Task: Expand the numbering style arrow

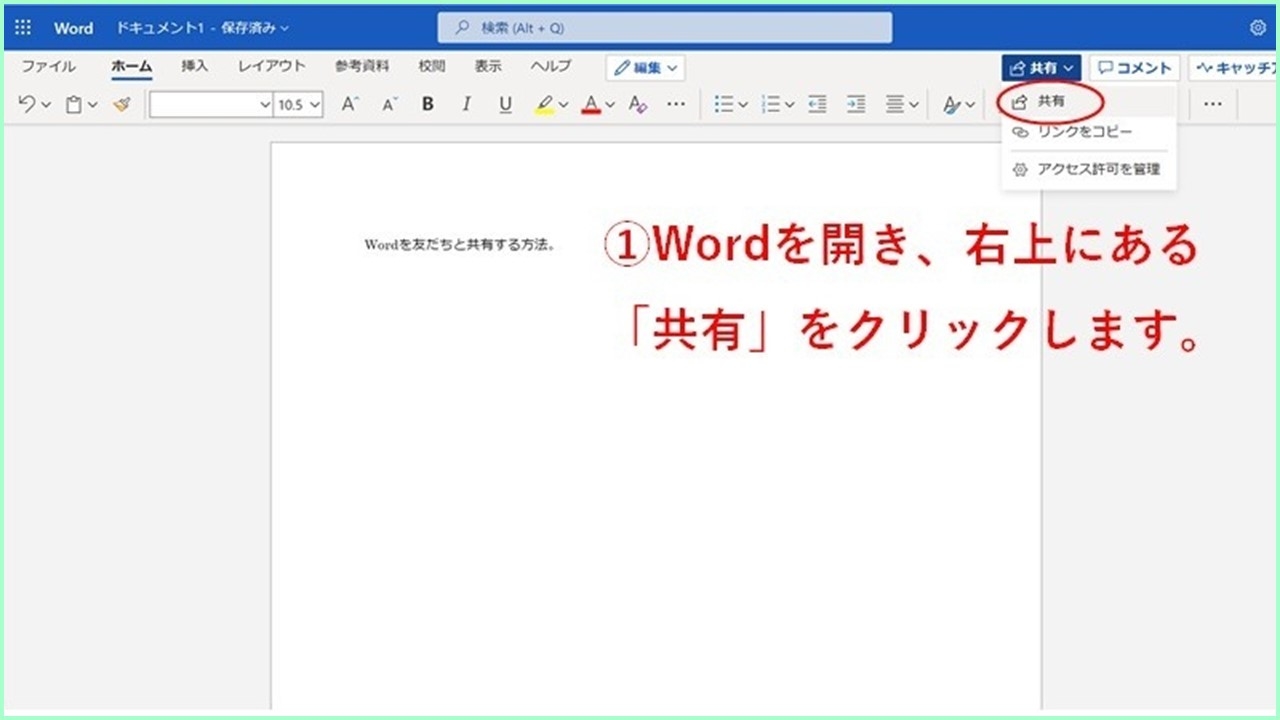Action: 790,104
